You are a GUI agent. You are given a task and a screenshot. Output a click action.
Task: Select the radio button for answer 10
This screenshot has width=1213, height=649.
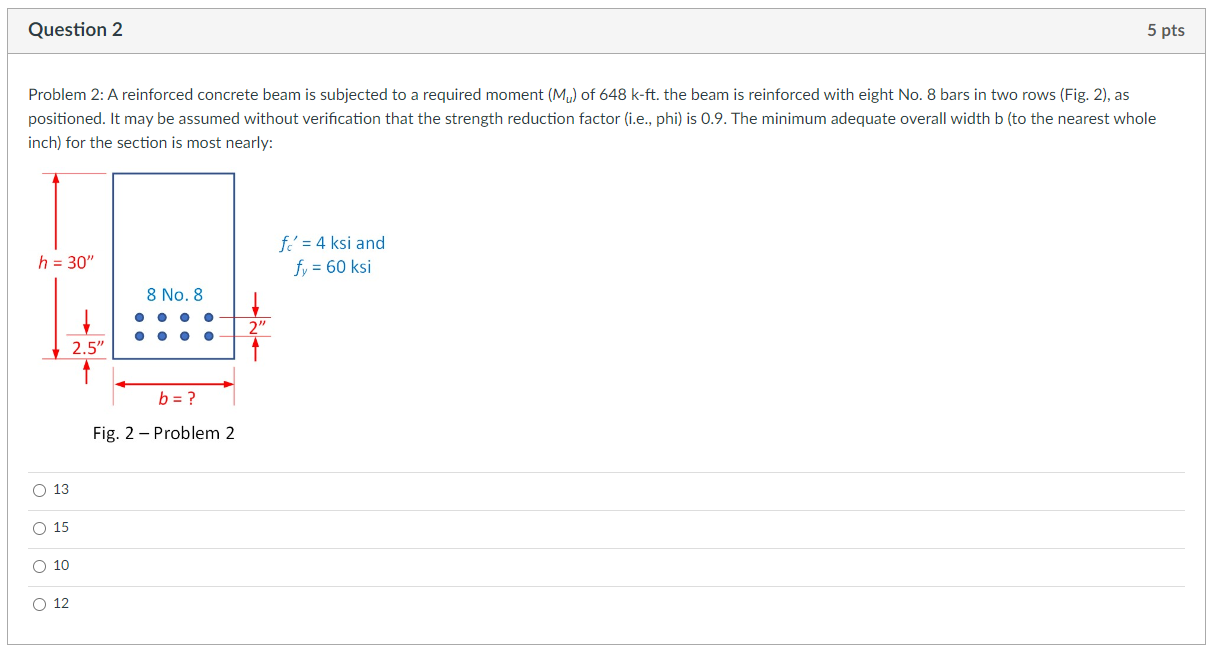(x=38, y=565)
